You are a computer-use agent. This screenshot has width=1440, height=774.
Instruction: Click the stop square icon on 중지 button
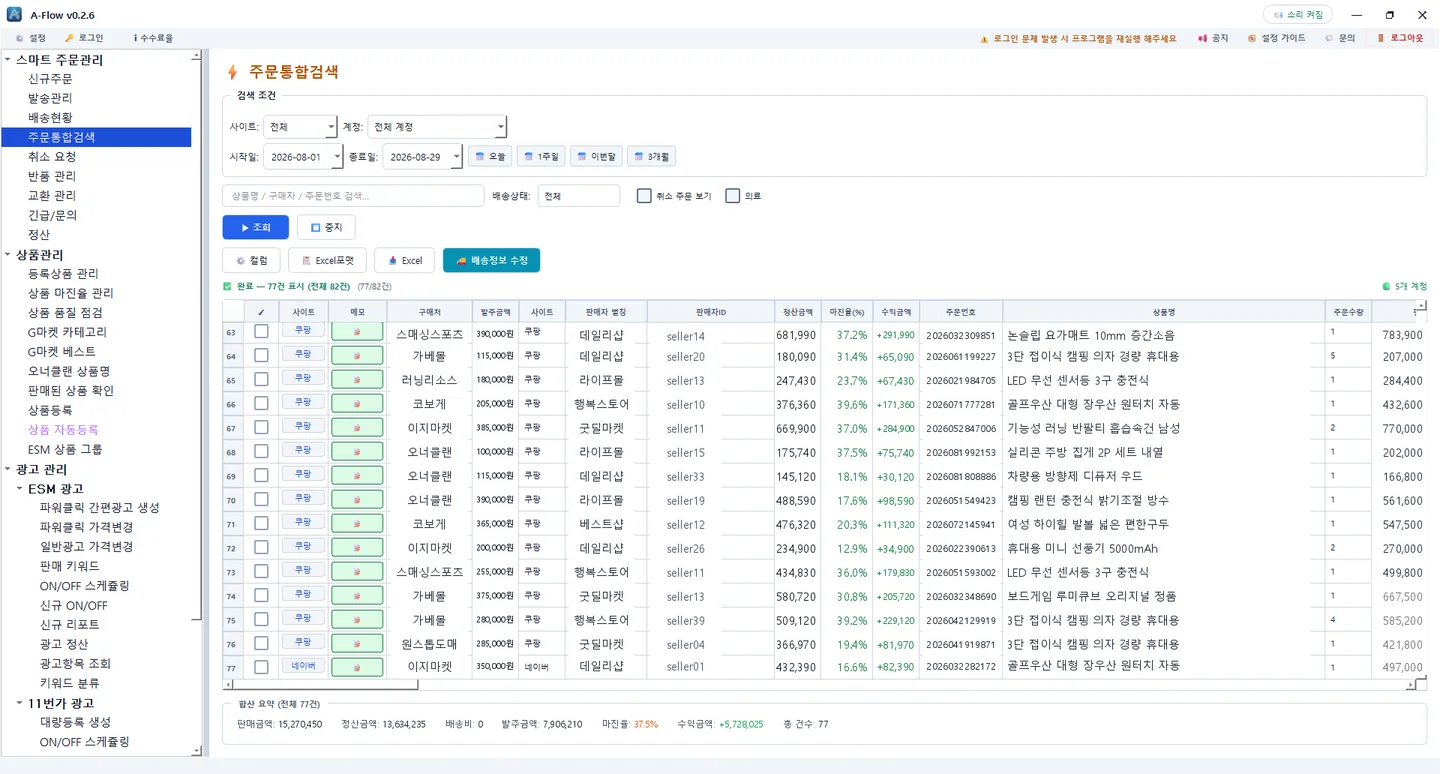pos(316,228)
